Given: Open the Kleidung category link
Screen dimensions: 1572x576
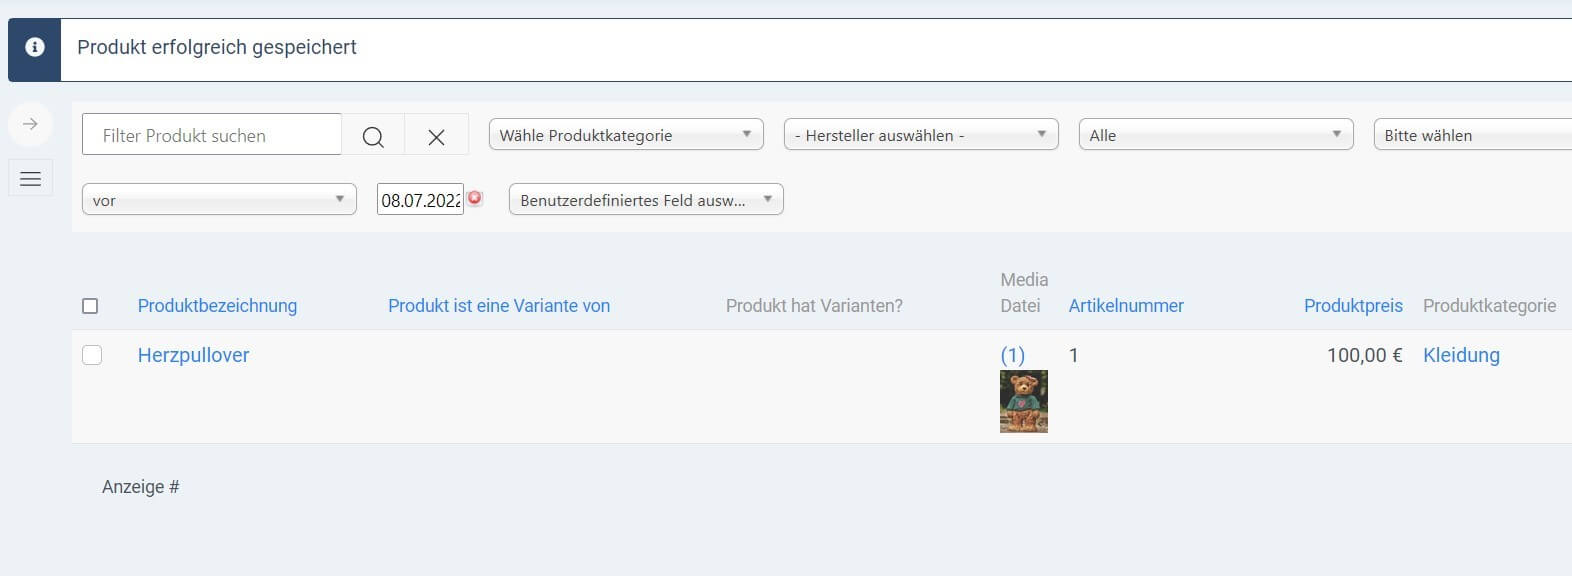Looking at the screenshot, I should point(1461,355).
